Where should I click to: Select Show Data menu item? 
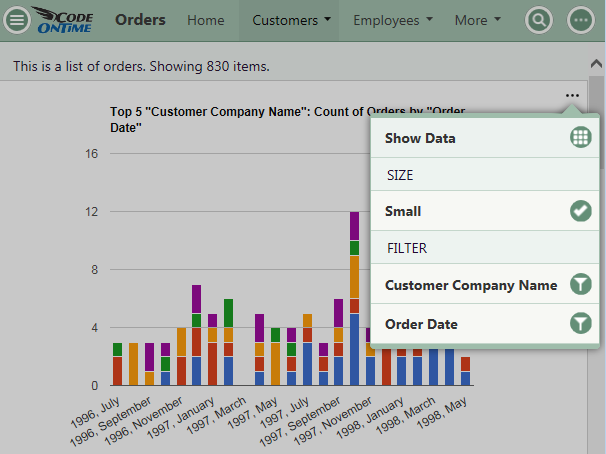pos(421,138)
